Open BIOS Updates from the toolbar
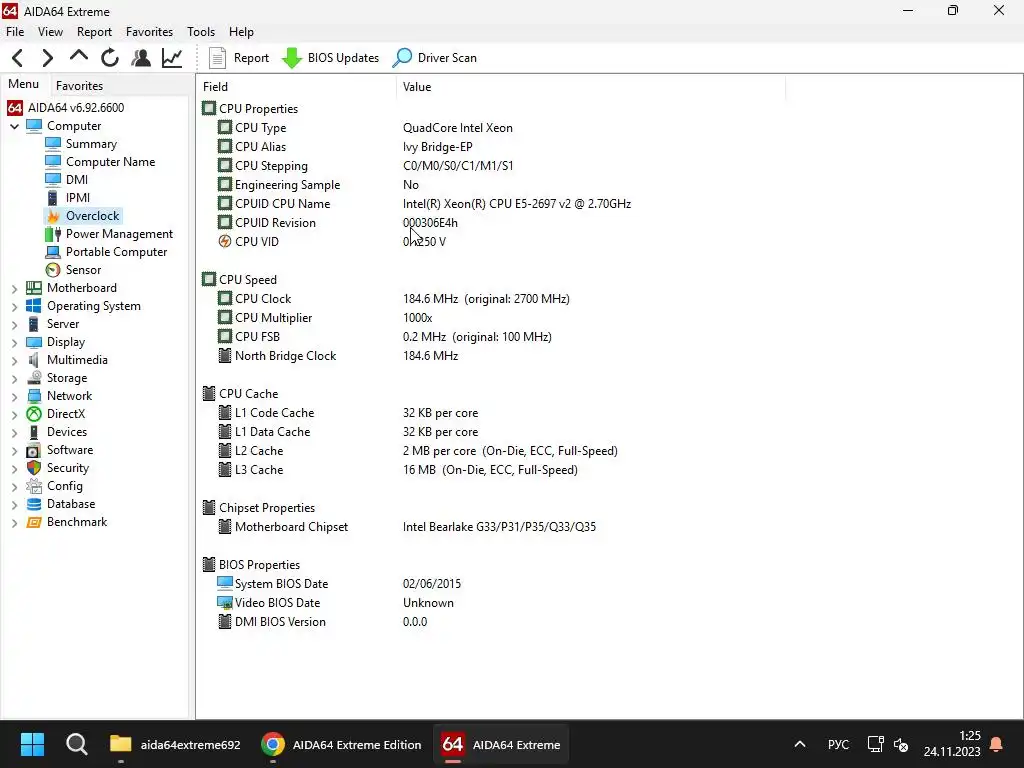 [330, 58]
